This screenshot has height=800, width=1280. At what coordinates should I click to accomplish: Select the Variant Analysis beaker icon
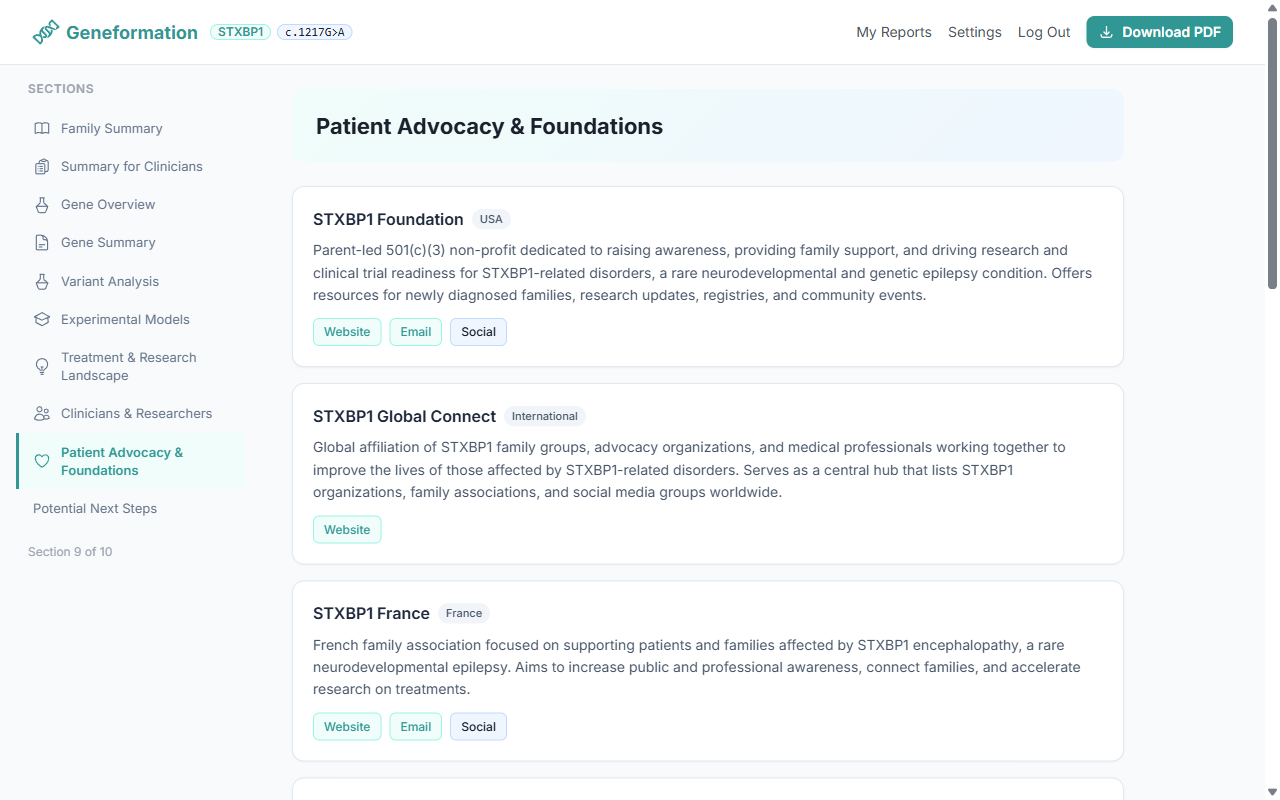pos(41,281)
